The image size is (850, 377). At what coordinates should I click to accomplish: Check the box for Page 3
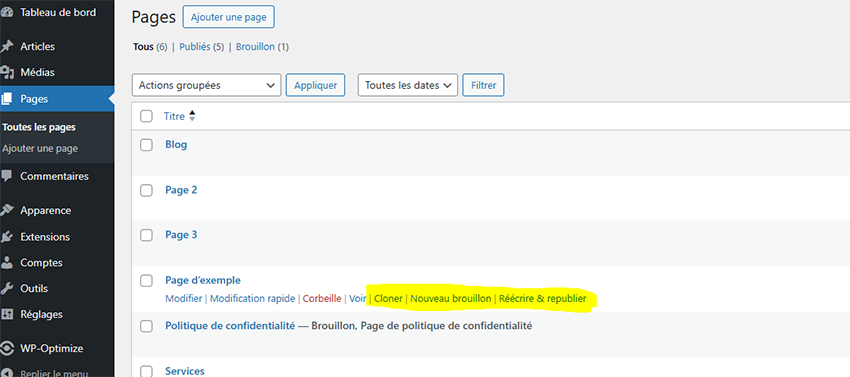pos(146,235)
